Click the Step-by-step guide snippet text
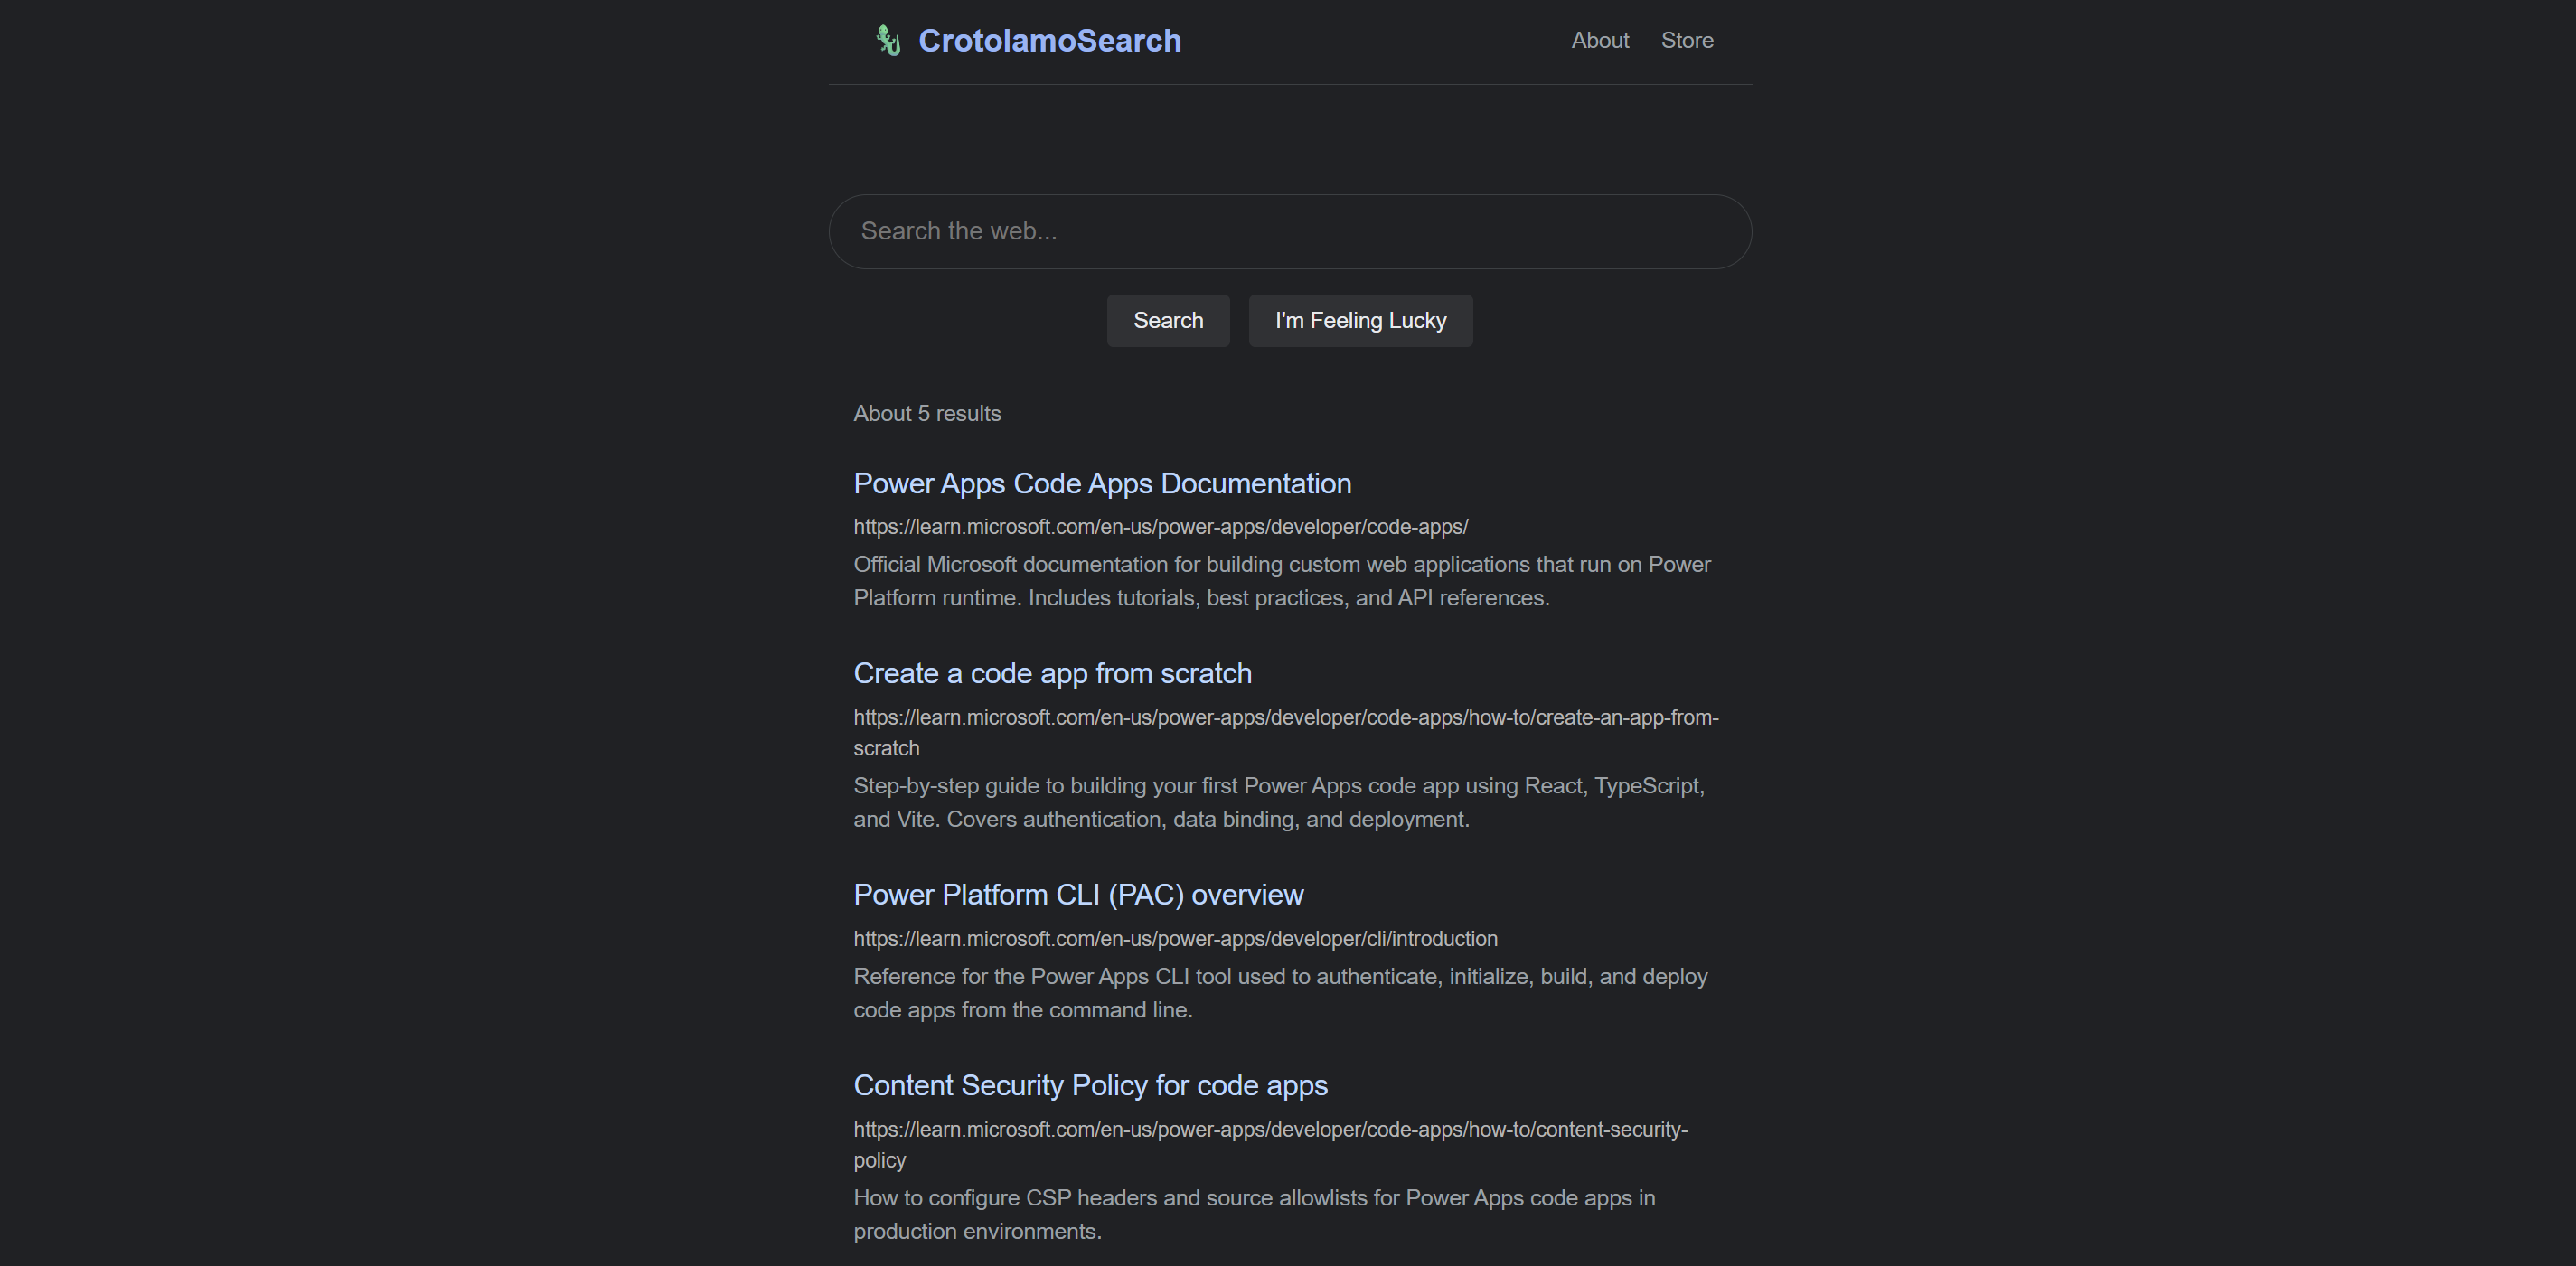This screenshot has height=1266, width=2576. pyautogui.click(x=1278, y=803)
